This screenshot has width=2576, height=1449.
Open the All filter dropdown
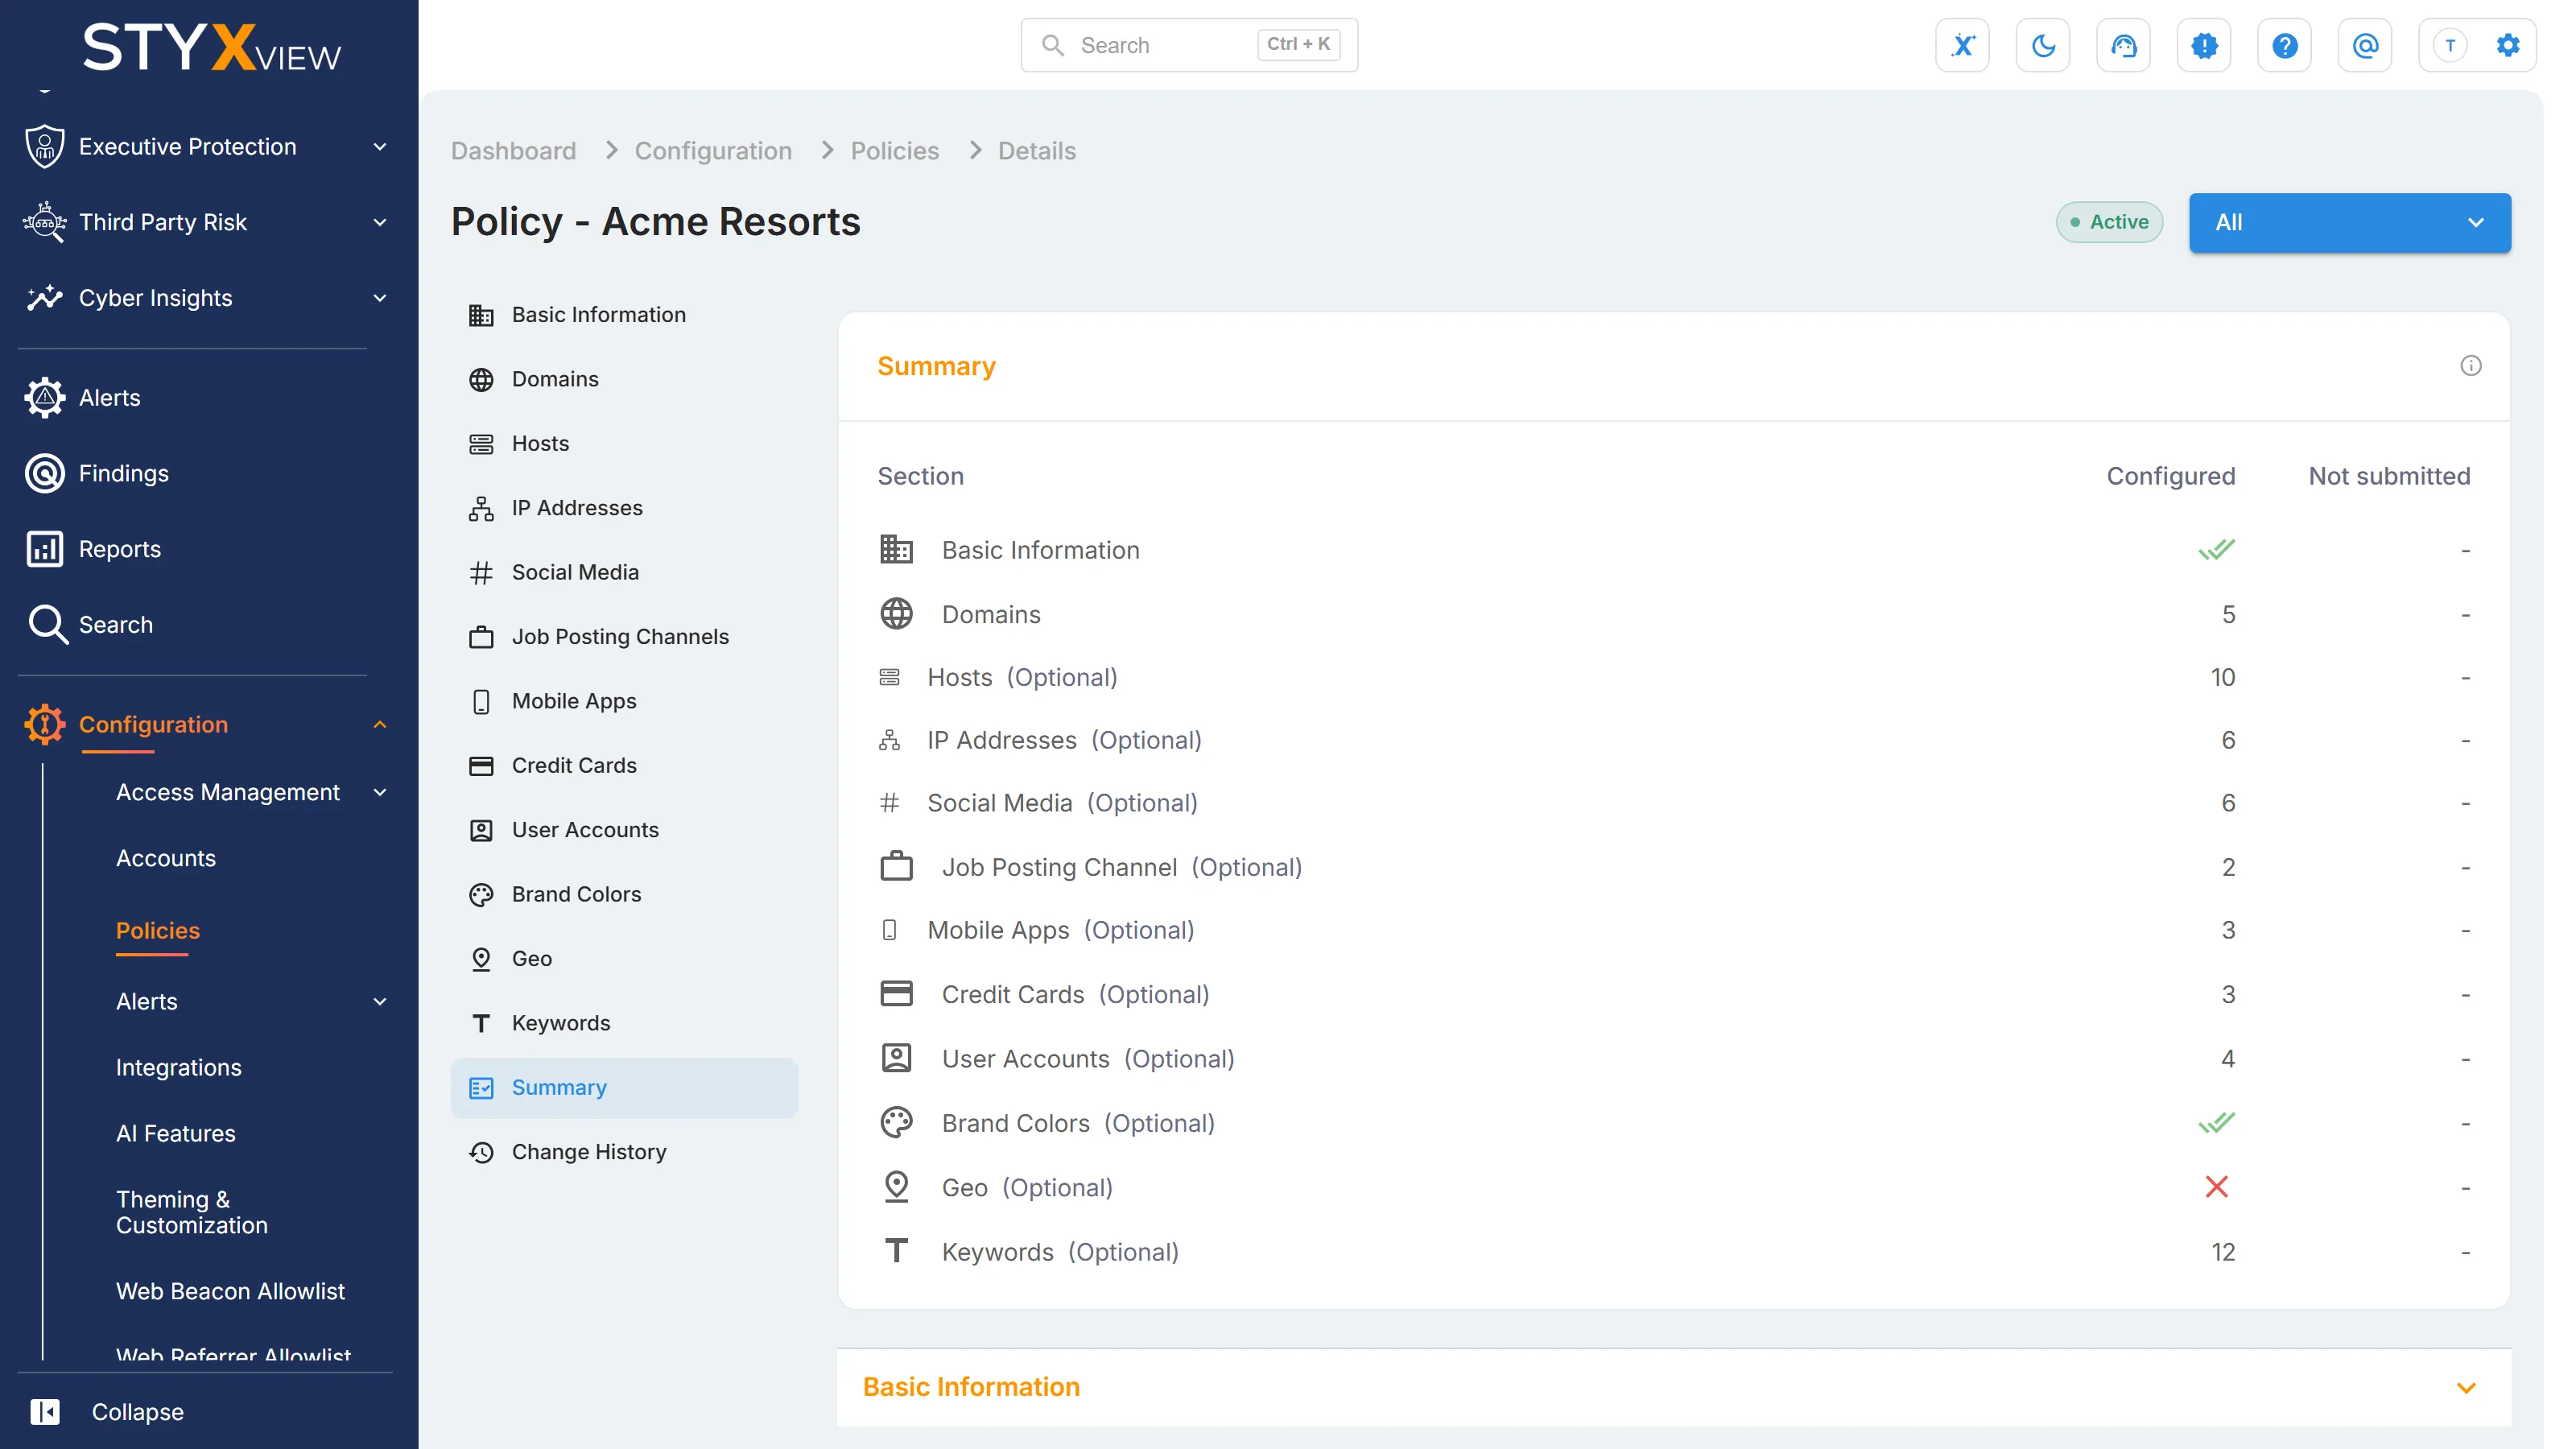(2349, 222)
